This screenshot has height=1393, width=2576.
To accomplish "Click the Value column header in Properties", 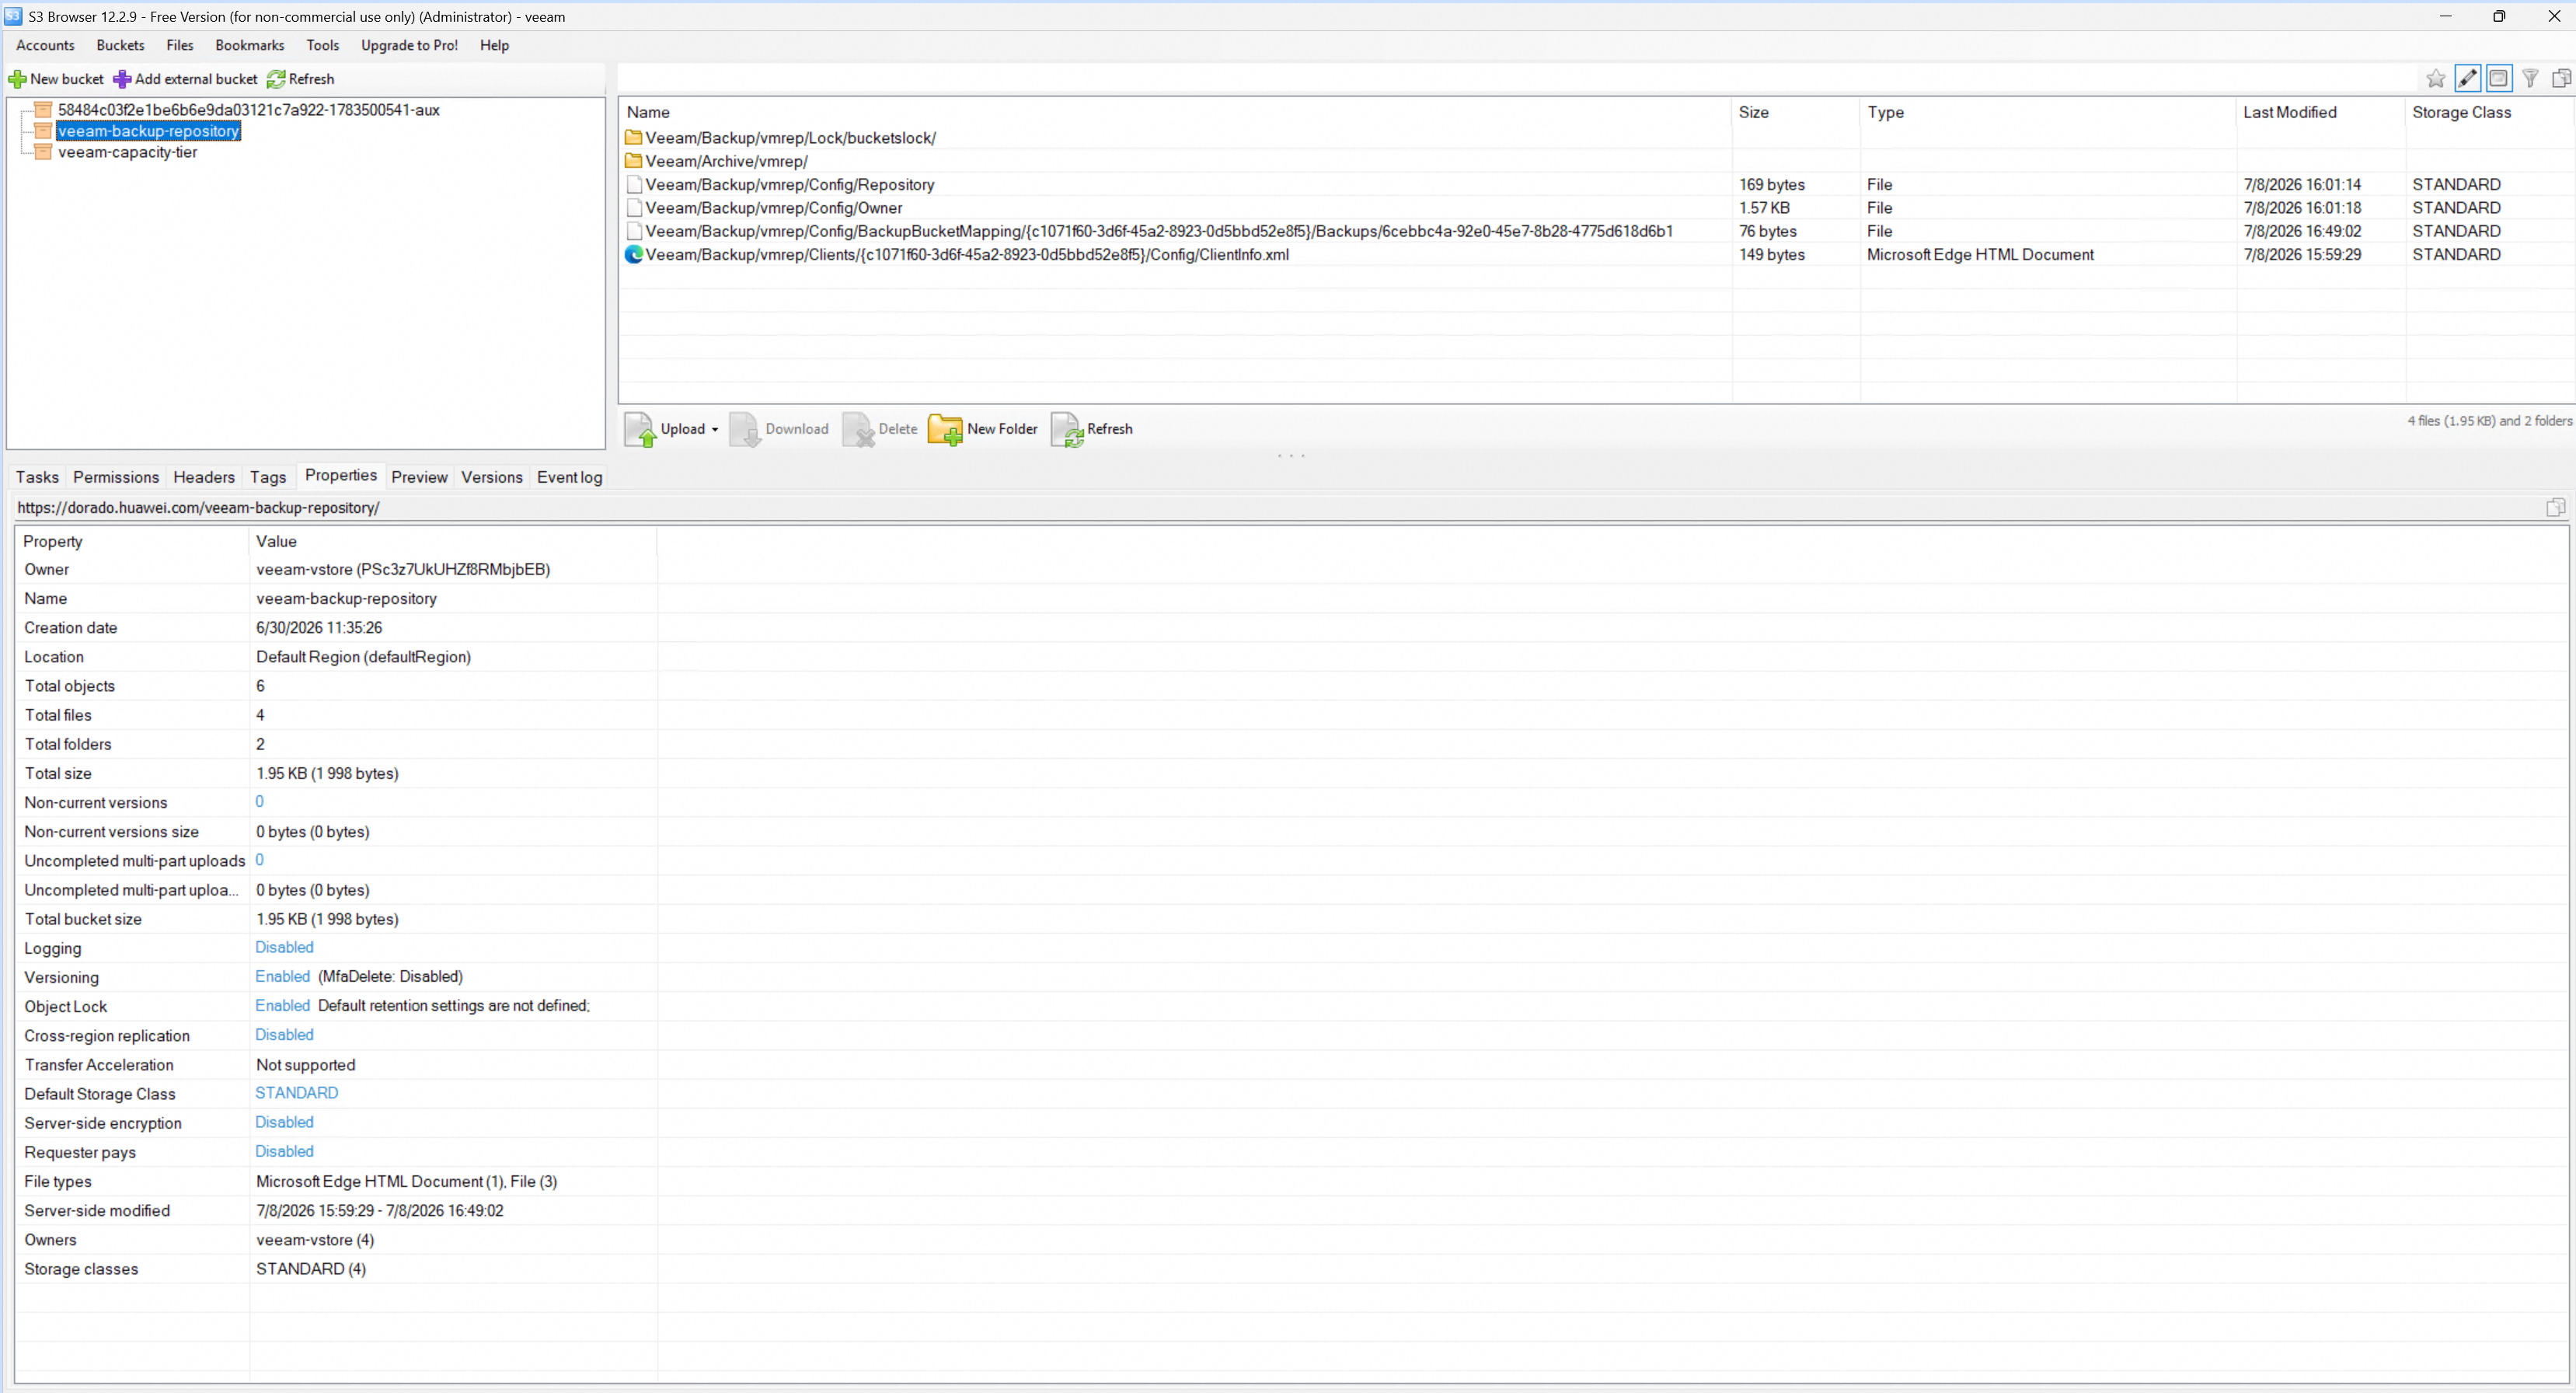I will pyautogui.click(x=453, y=541).
